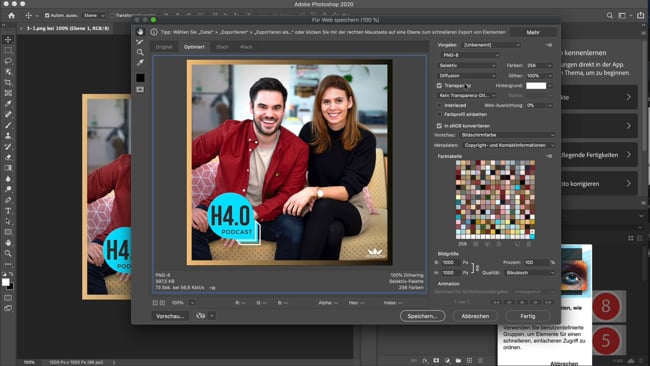Click the black eyedropper color swatch in dialog

140,78
